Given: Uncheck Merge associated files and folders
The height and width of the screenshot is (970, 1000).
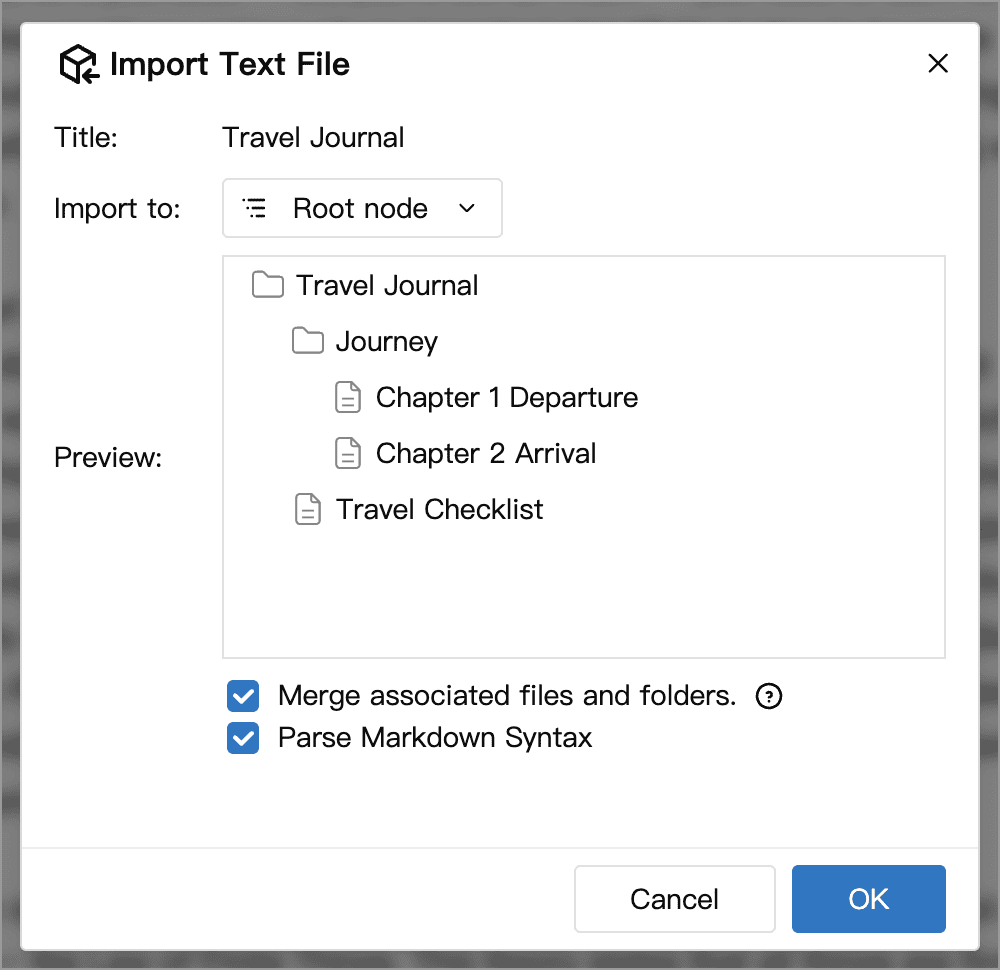Looking at the screenshot, I should coord(243,696).
